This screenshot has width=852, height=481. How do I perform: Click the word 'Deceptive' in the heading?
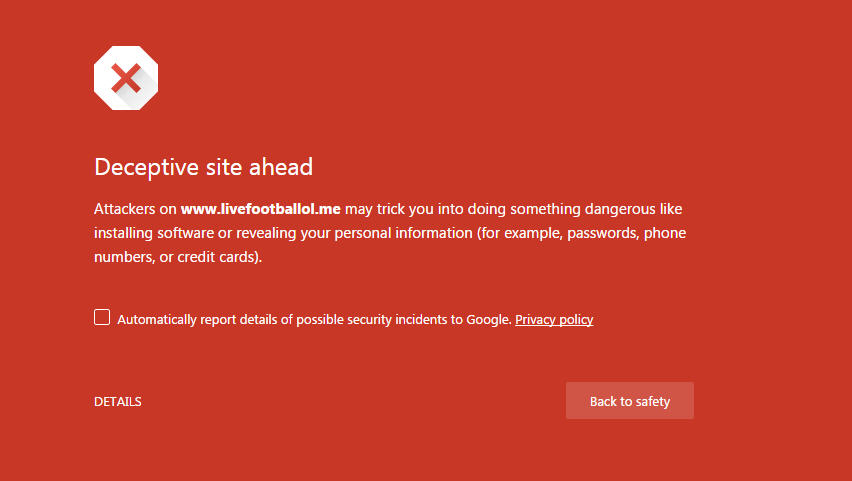tap(147, 167)
